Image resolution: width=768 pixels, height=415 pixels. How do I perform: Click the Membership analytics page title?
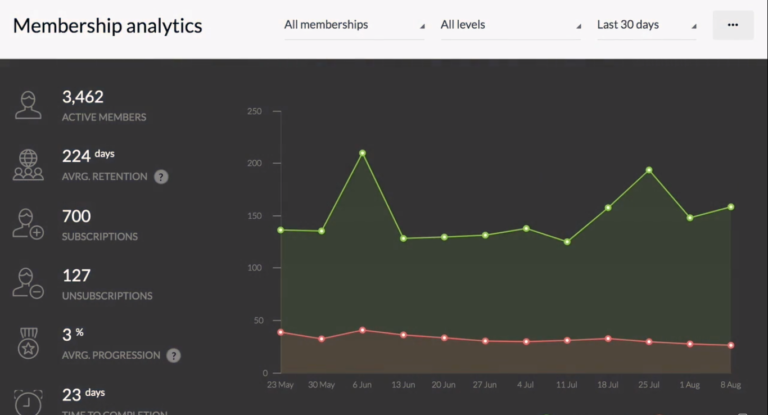coord(107,26)
